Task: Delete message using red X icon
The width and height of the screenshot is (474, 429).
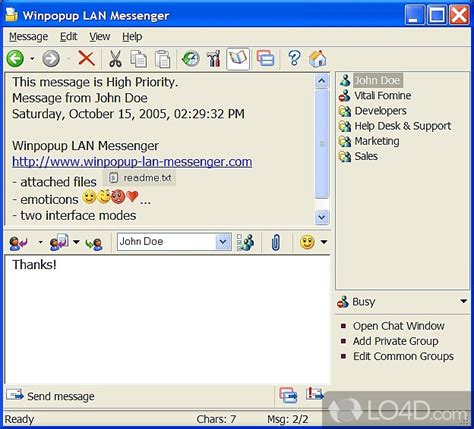Action: click(86, 59)
